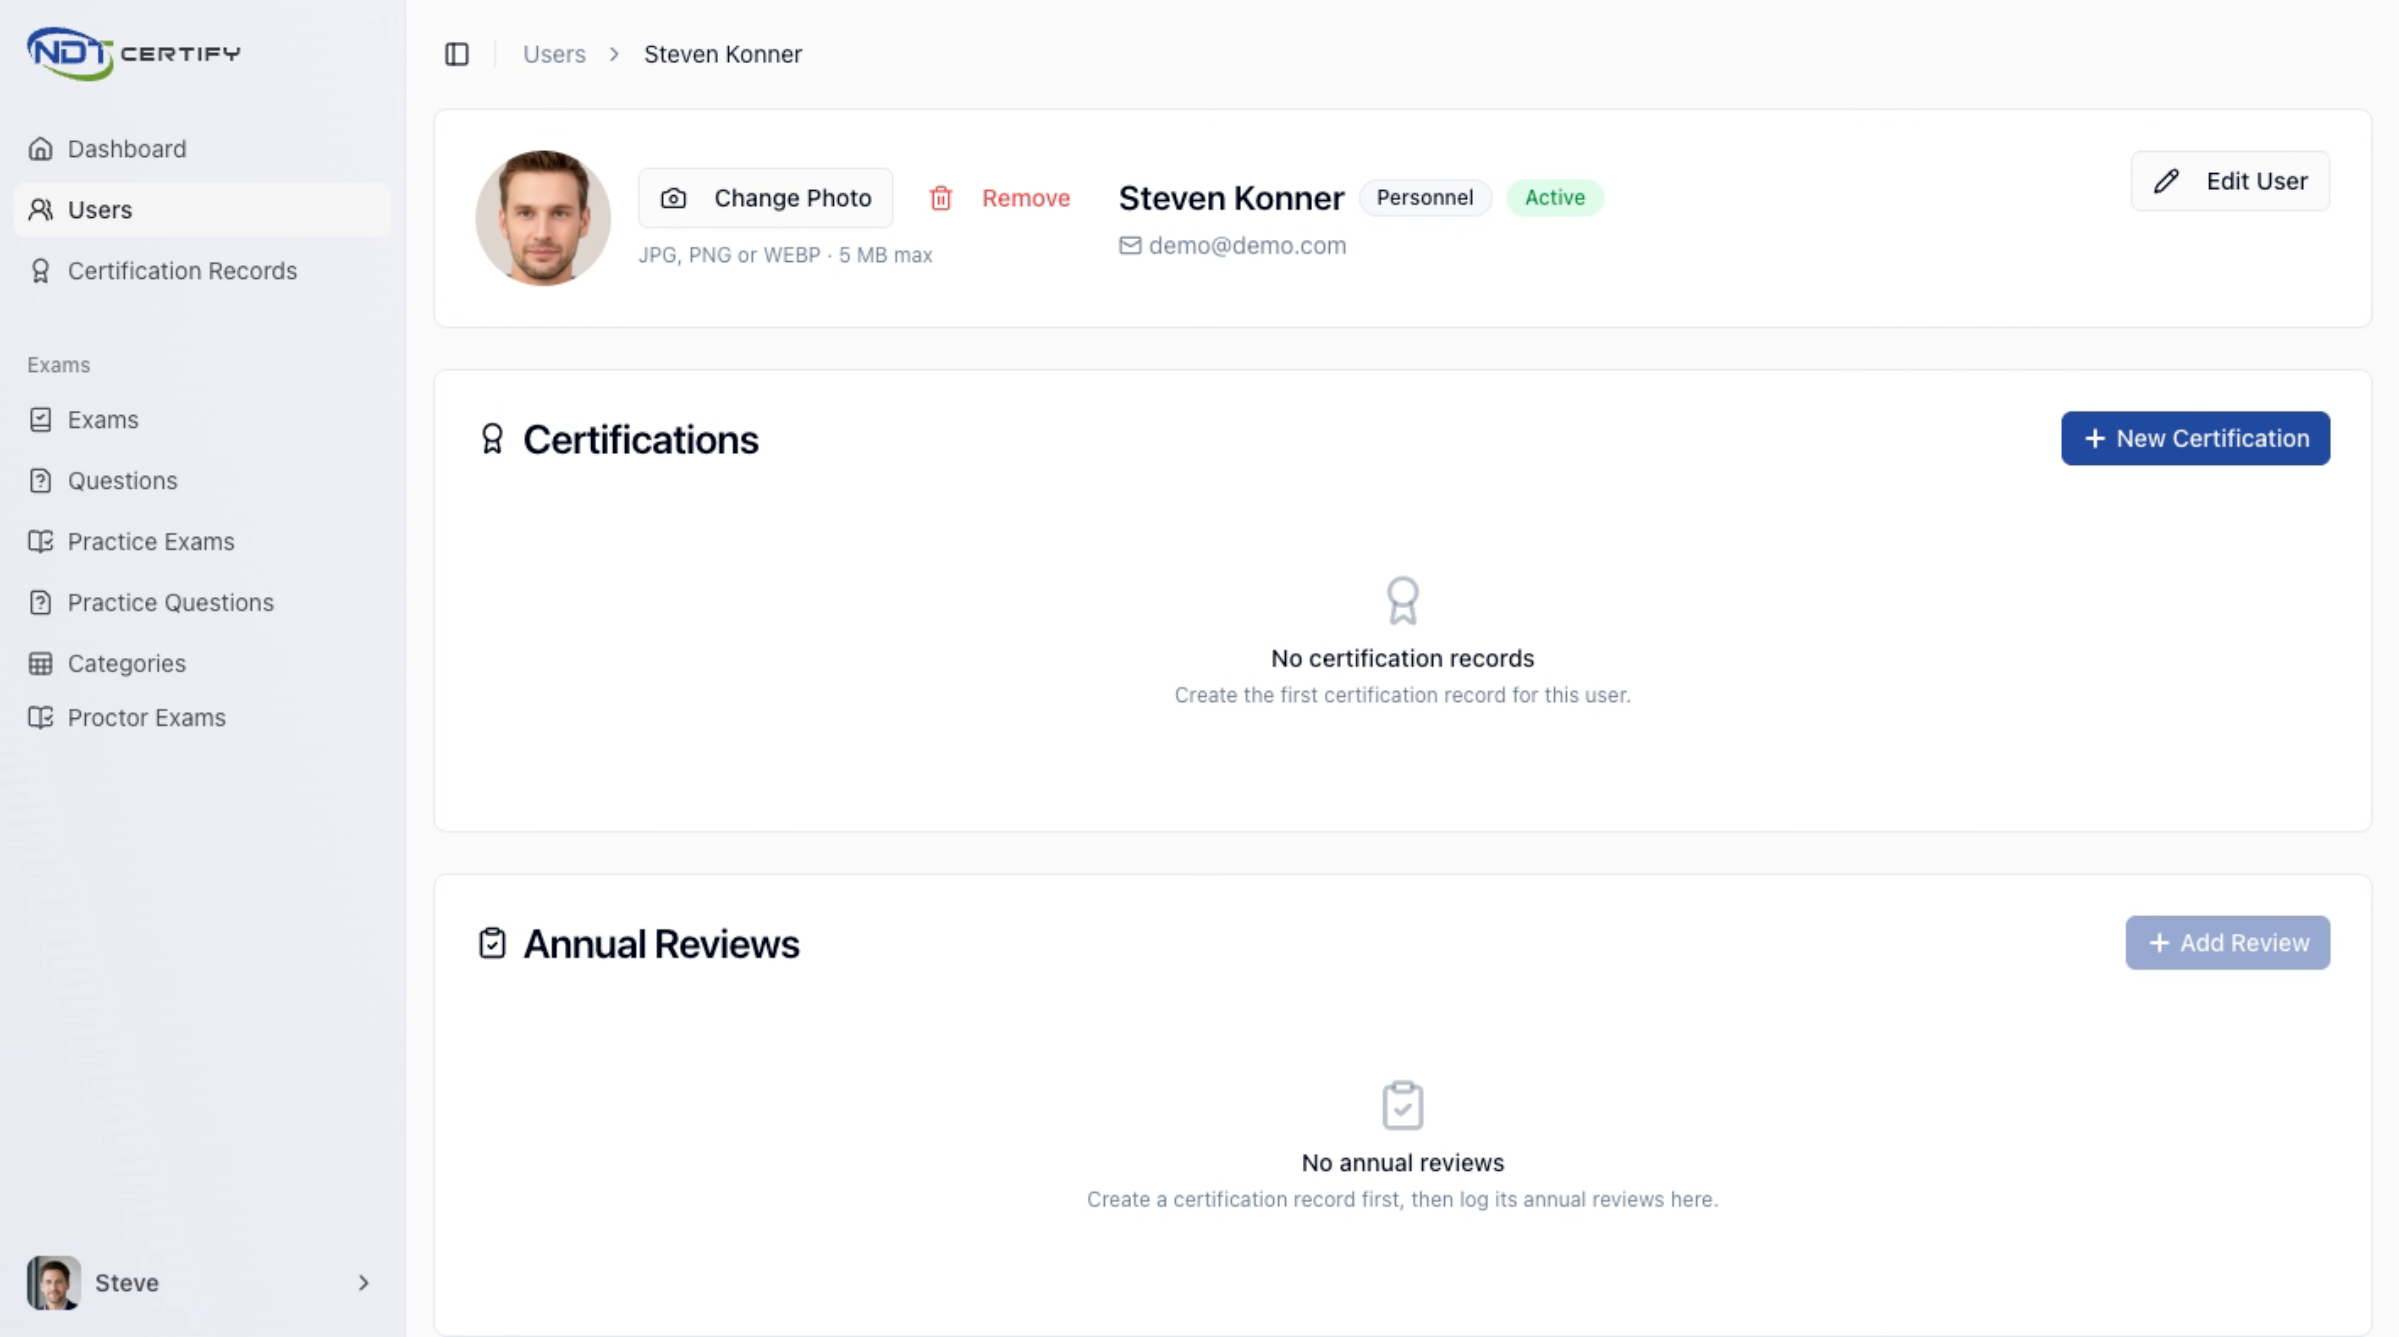Click the Certifications heading ribbon icon
This screenshot has width=2399, height=1337.
491,439
